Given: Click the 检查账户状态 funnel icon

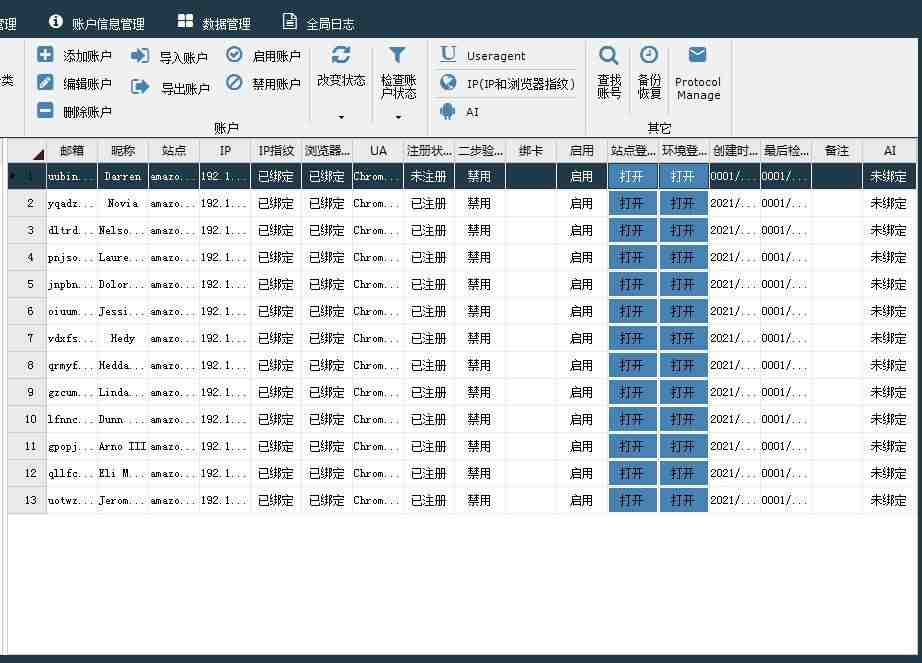Looking at the screenshot, I should pyautogui.click(x=397, y=55).
